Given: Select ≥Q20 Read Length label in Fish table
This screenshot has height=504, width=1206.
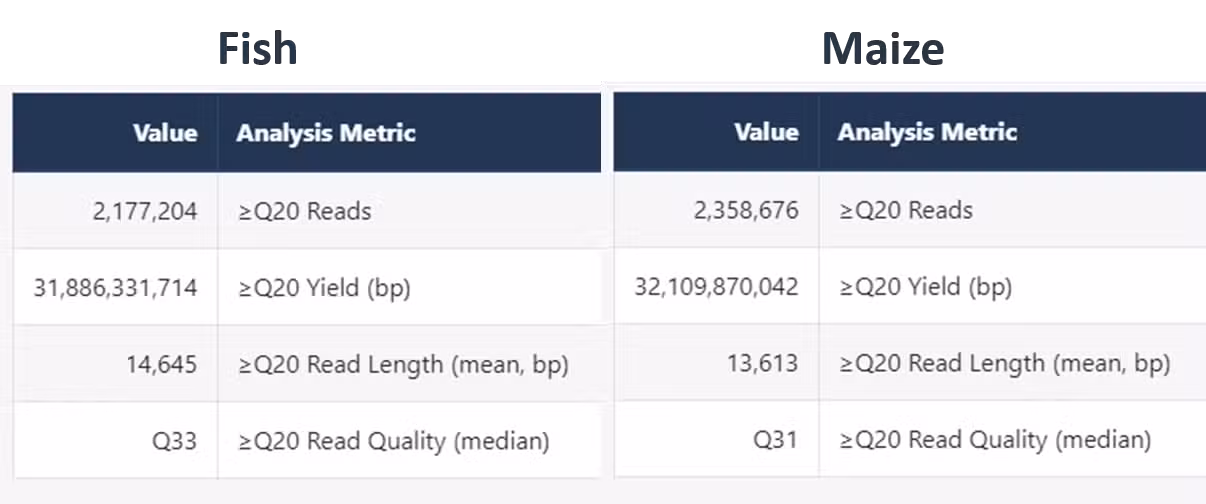Looking at the screenshot, I should [x=403, y=365].
